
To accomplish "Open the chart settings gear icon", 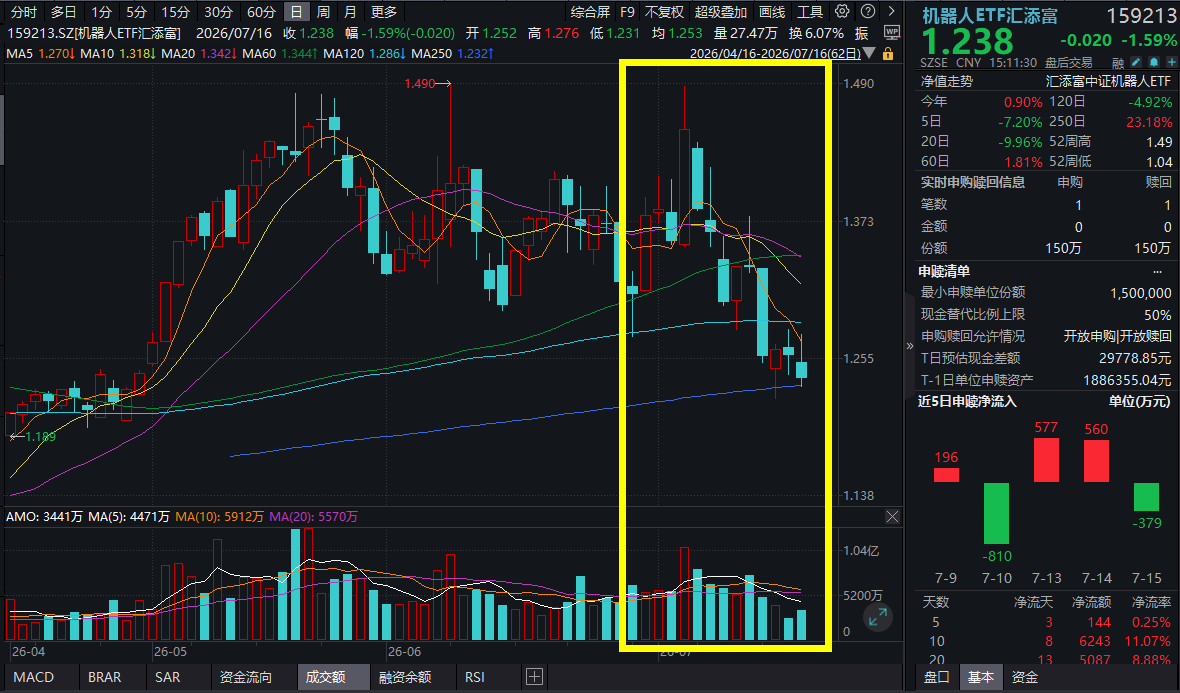I will tap(842, 11).
